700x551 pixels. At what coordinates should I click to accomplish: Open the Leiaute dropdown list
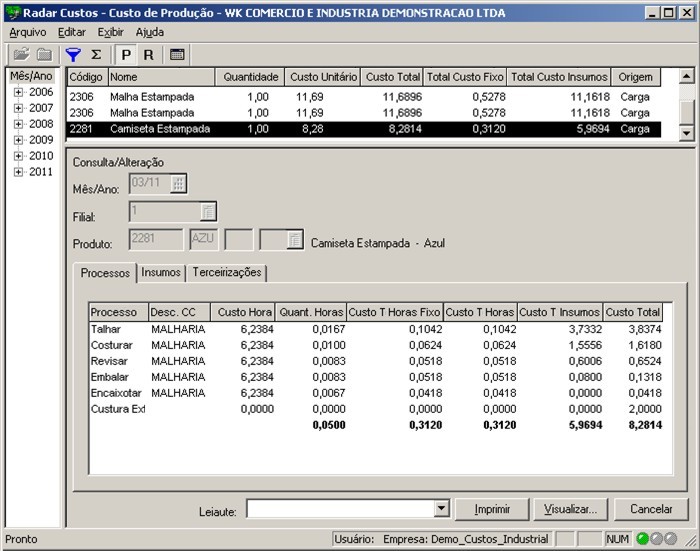[x=441, y=509]
